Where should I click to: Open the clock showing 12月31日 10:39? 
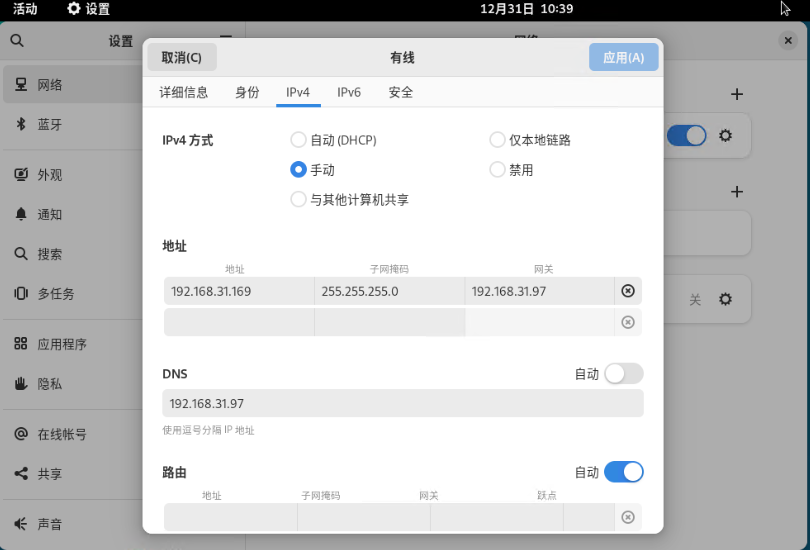coord(526,9)
